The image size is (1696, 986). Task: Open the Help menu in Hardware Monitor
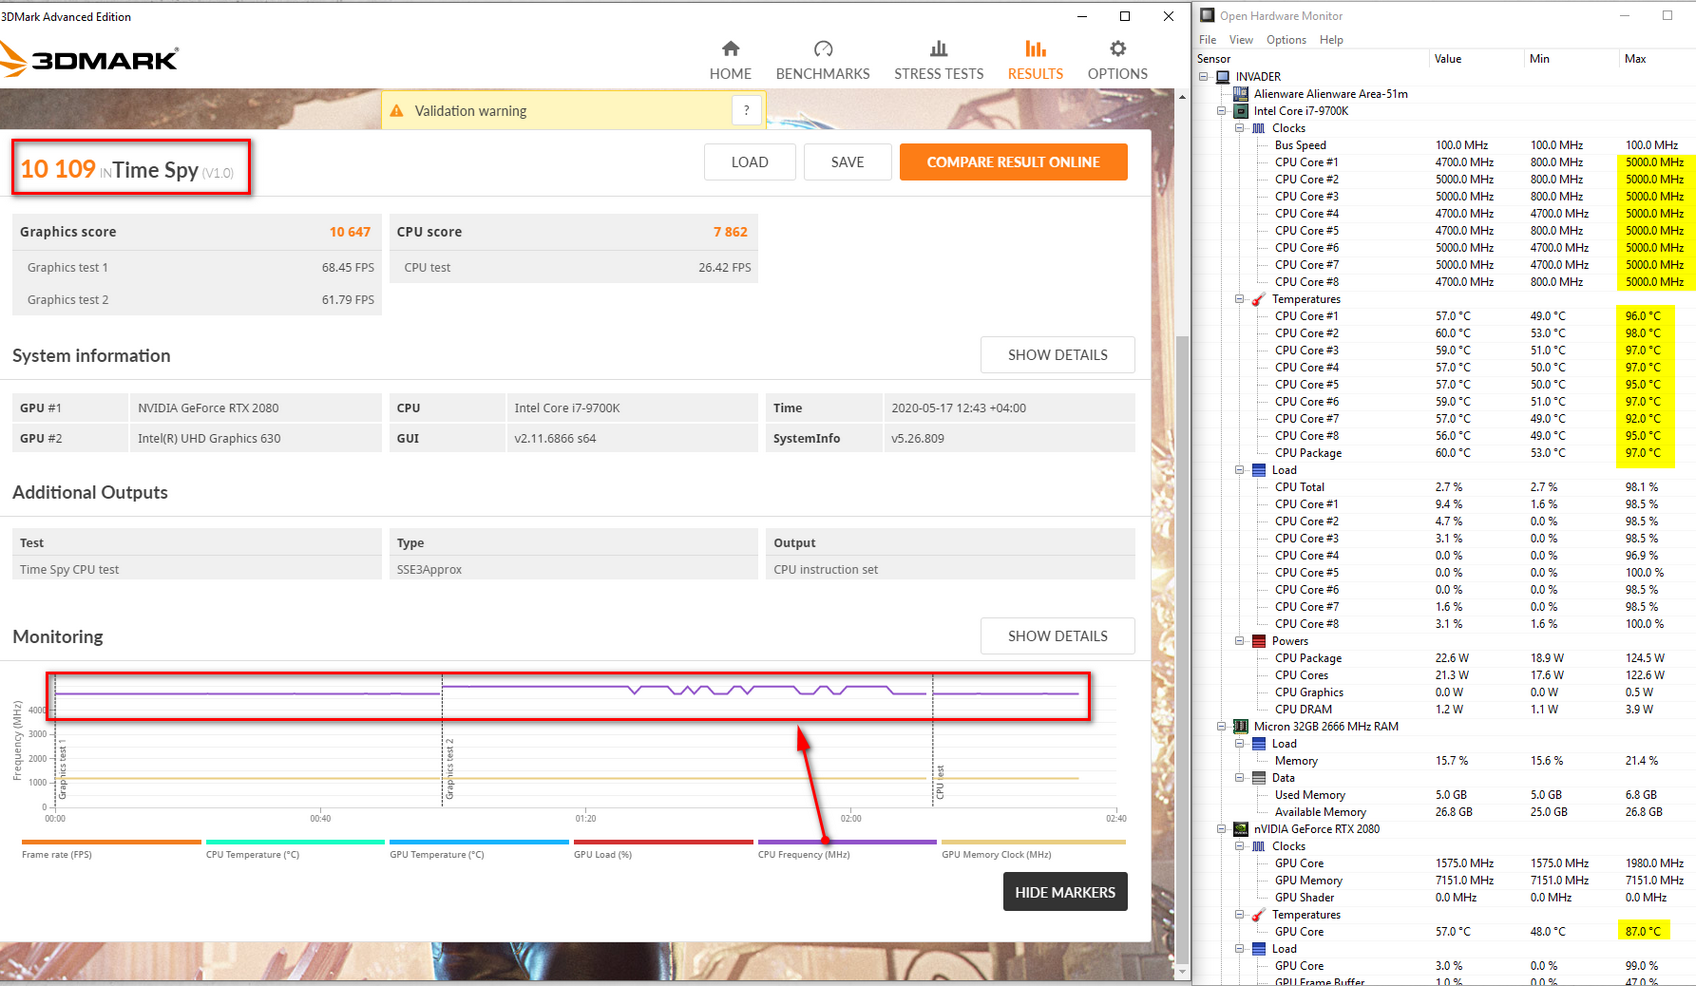pos(1331,40)
